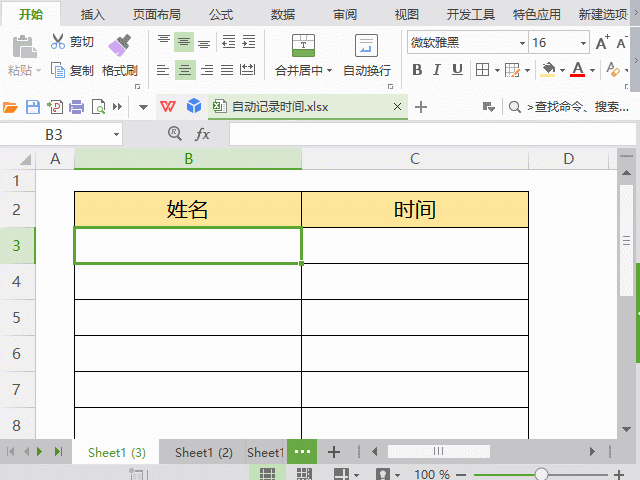
Task: Click the Cut scissors icon
Action: pos(58,42)
